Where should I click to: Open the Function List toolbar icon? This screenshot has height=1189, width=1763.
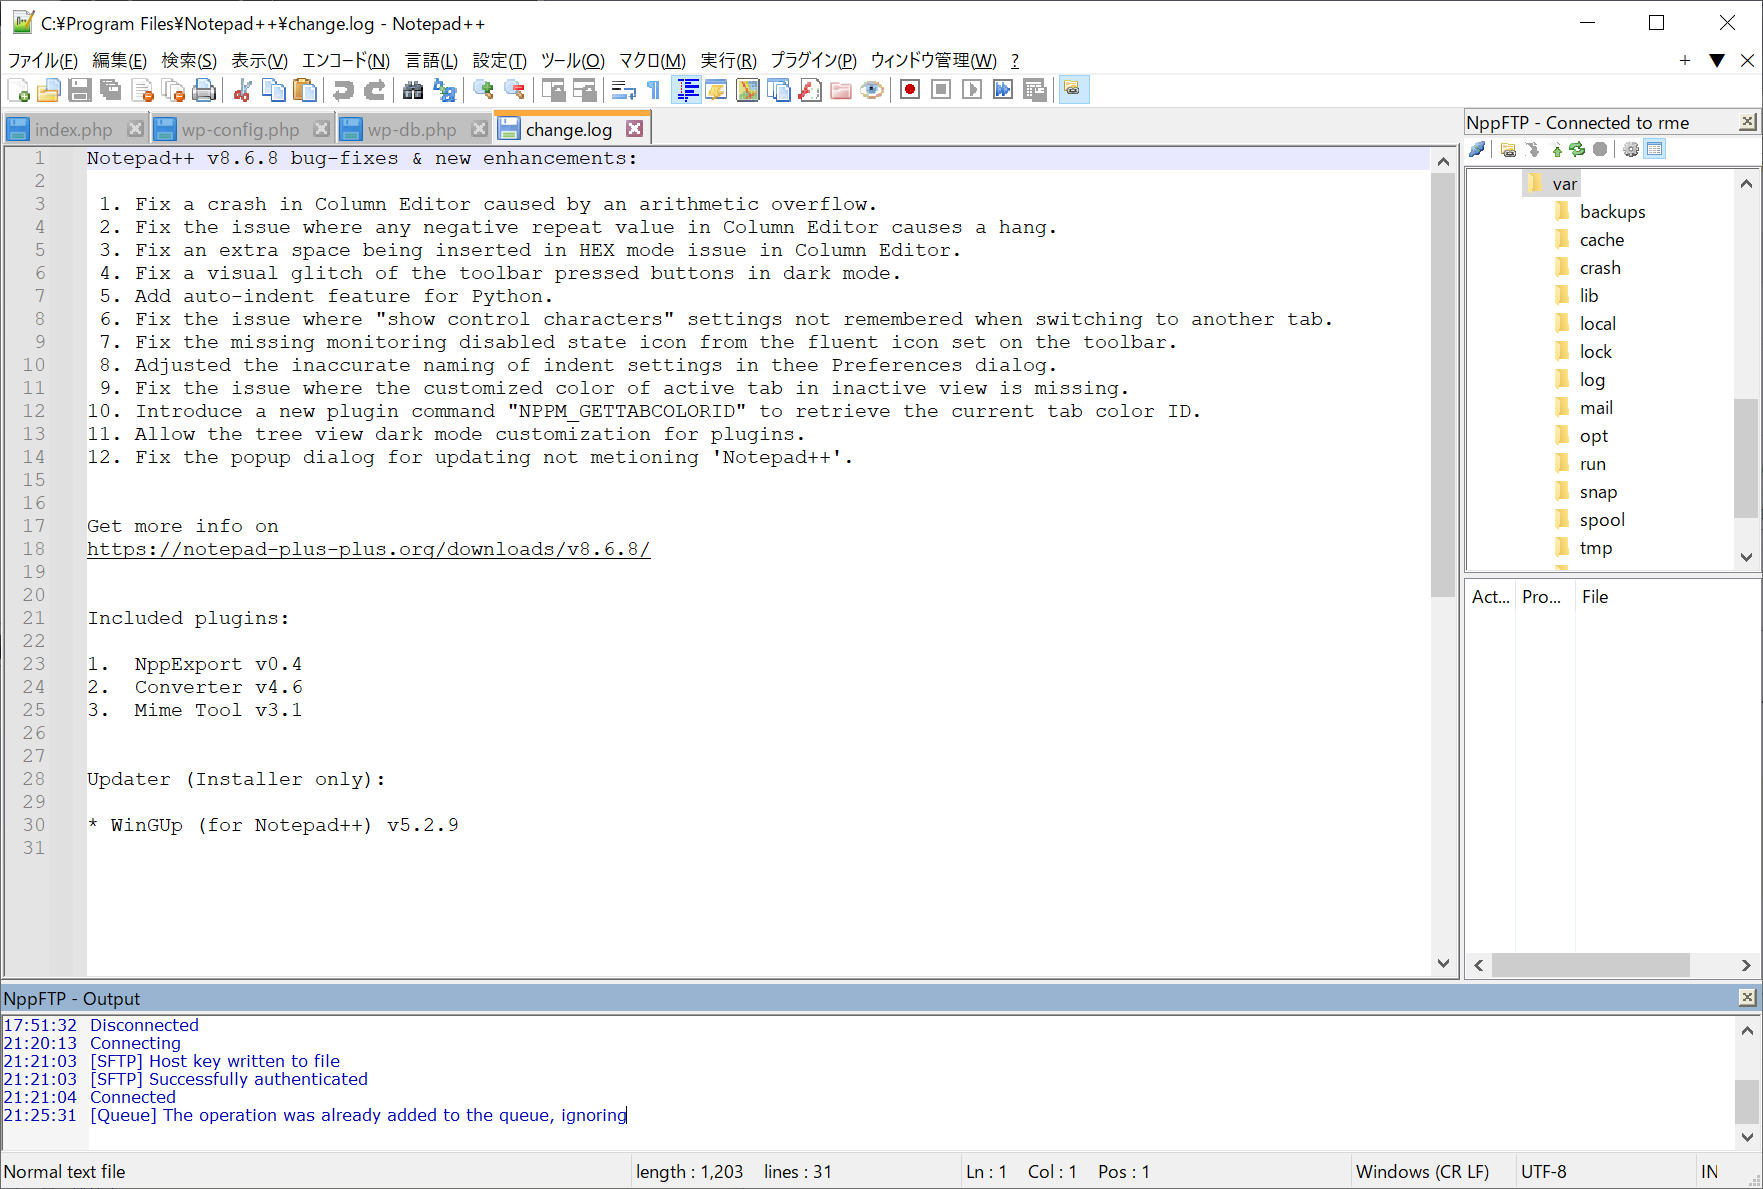(x=810, y=90)
